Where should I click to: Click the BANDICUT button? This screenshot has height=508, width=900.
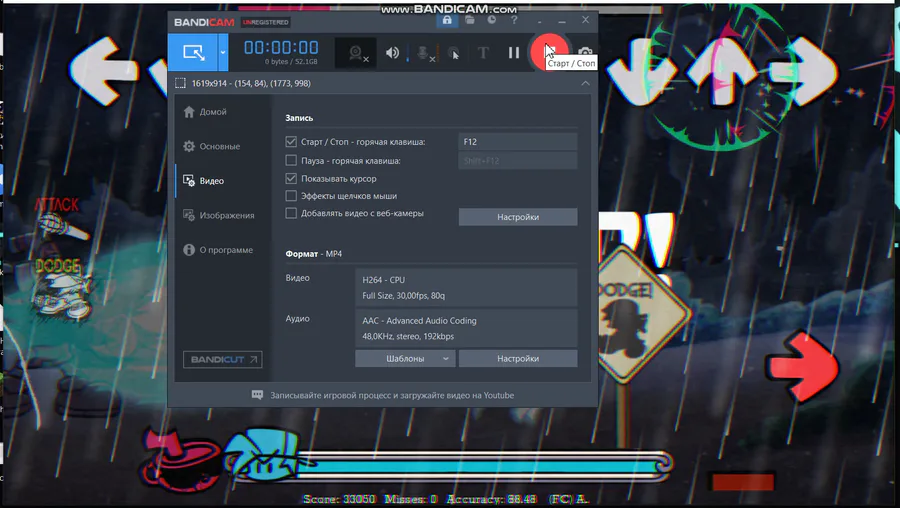[x=223, y=359]
